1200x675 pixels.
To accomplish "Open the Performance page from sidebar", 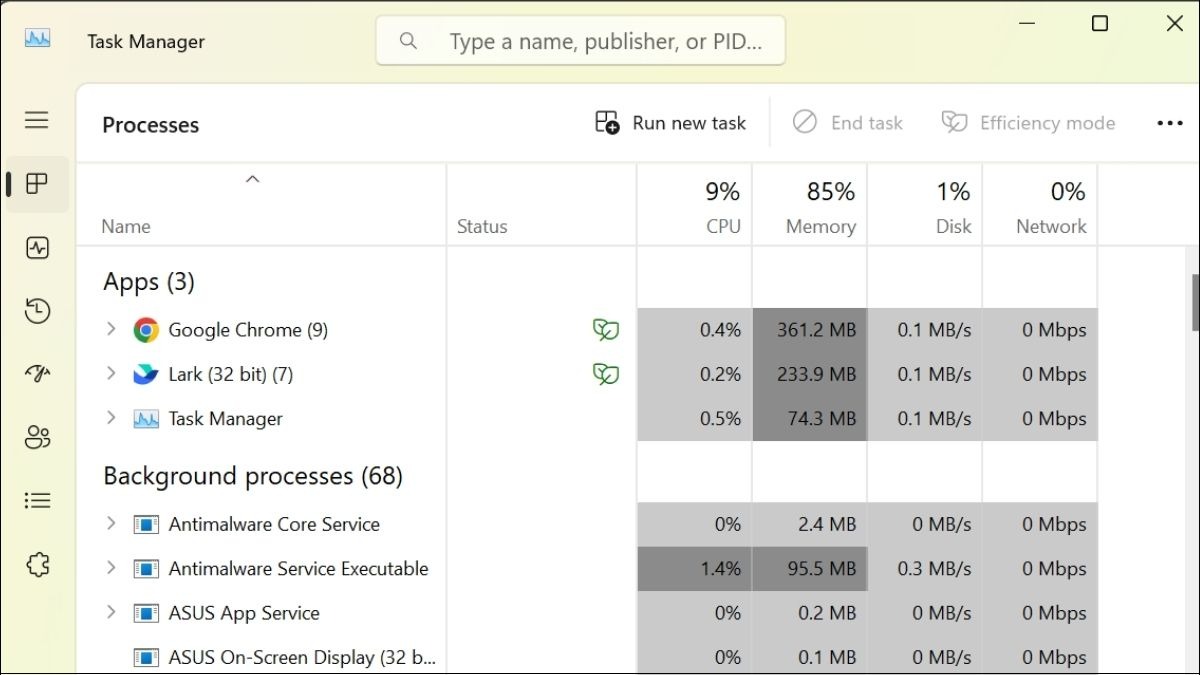I will (37, 248).
